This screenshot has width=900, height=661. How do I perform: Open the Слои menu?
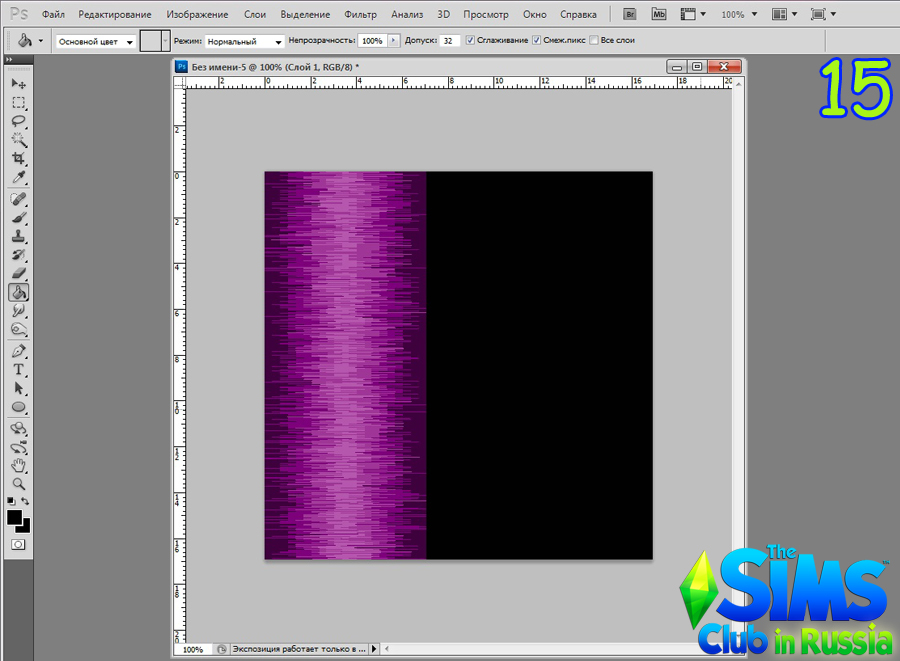255,15
